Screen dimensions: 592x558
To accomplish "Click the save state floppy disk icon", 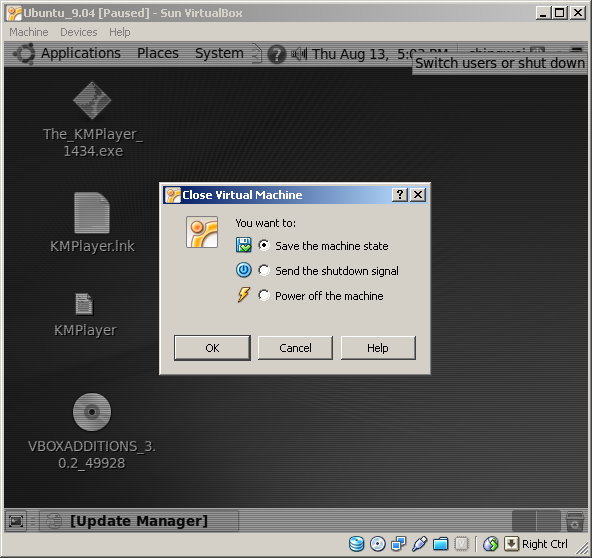I will tap(244, 245).
